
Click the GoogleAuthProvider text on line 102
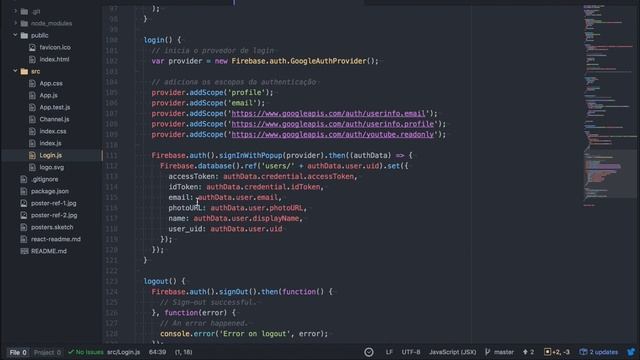click(x=328, y=61)
